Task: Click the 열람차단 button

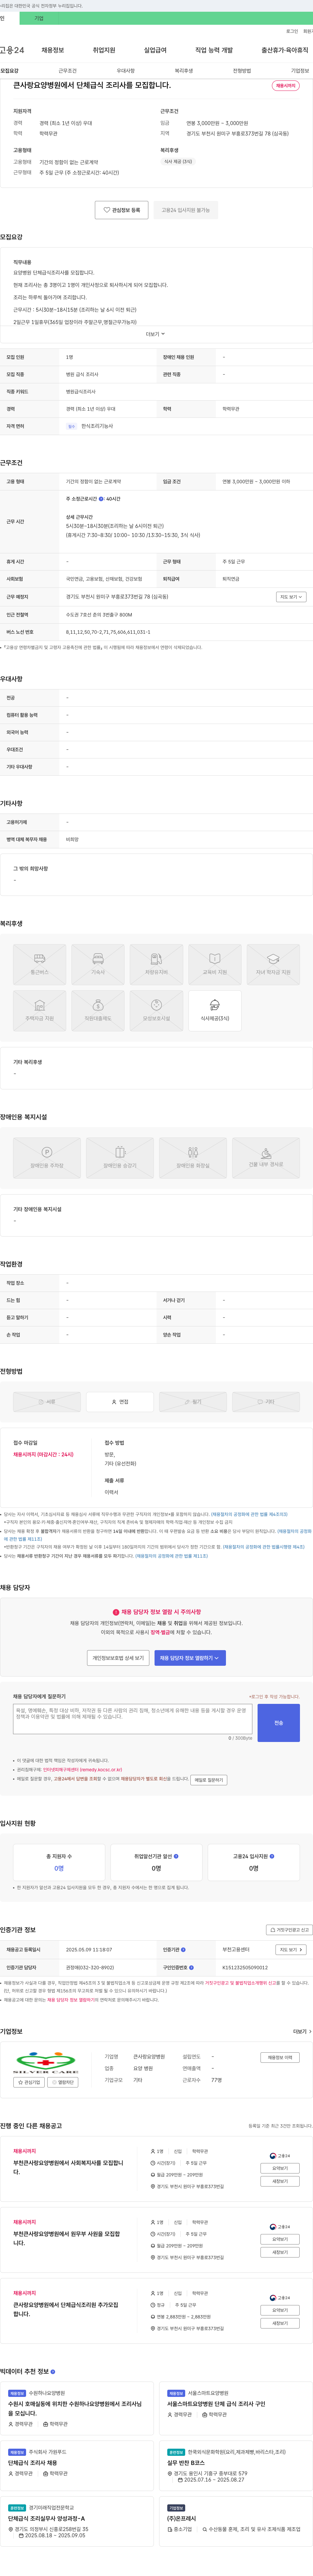Action: pyautogui.click(x=63, y=2082)
